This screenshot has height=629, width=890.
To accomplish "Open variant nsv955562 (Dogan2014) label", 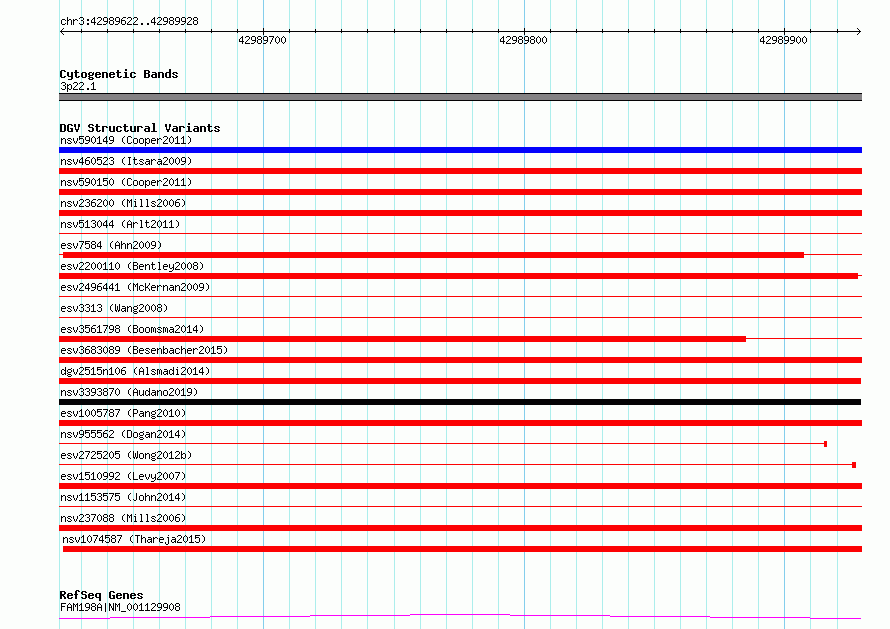I will (x=123, y=434).
